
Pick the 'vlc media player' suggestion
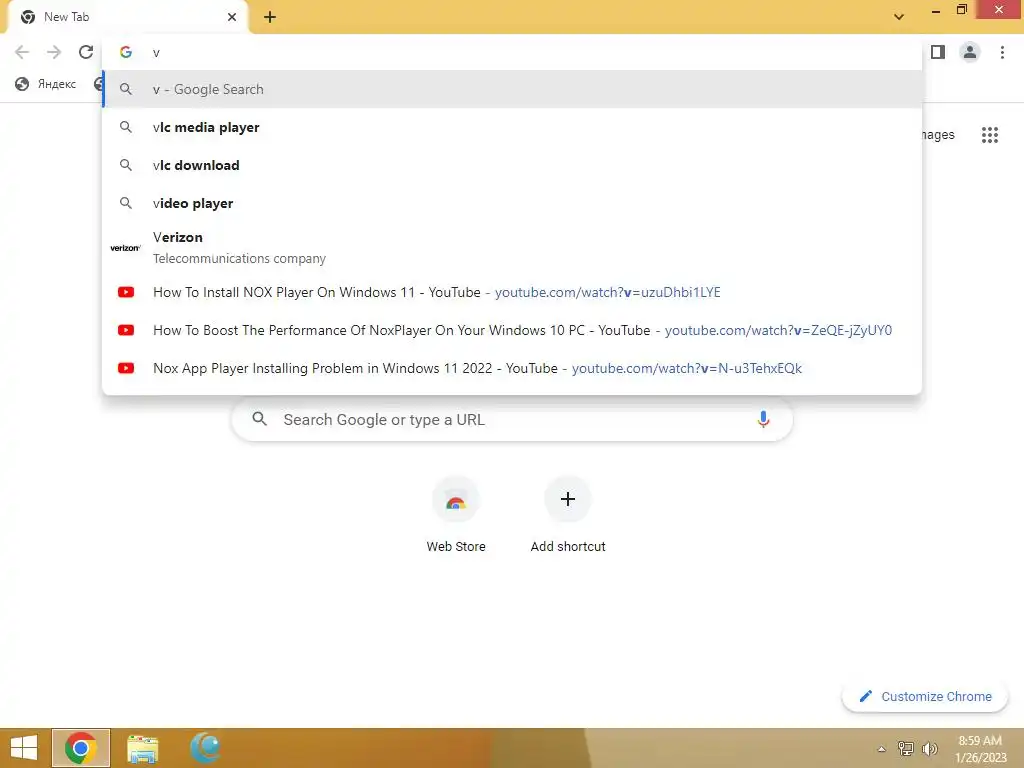tap(513, 127)
